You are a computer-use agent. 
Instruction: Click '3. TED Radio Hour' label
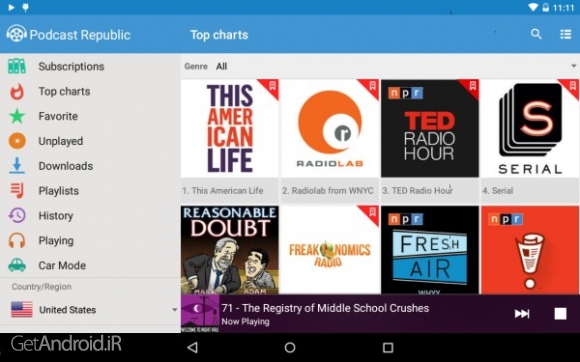click(x=418, y=190)
